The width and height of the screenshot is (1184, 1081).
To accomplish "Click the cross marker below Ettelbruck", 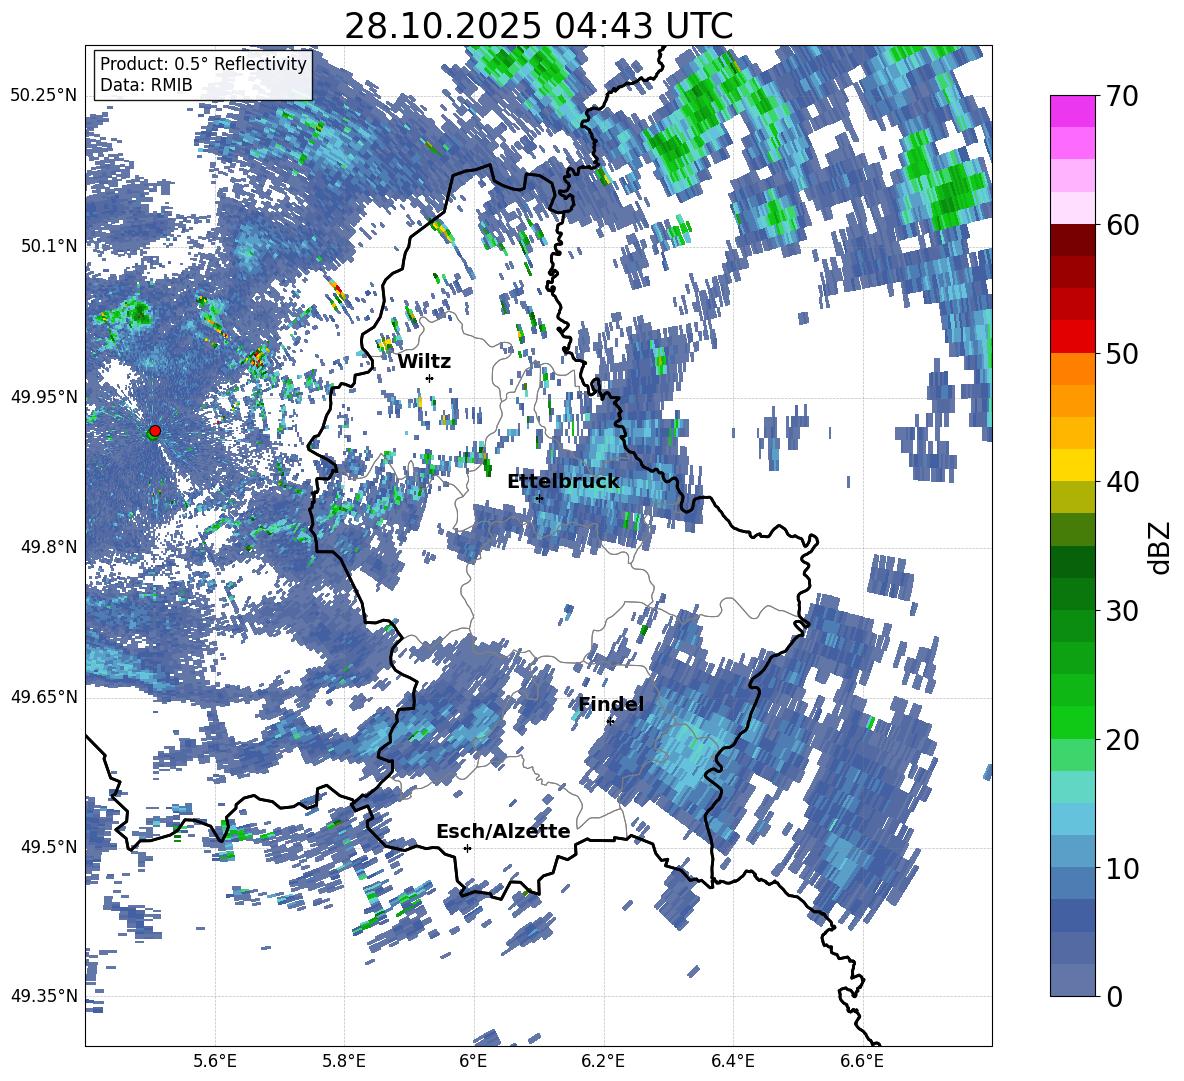I will coord(539,498).
